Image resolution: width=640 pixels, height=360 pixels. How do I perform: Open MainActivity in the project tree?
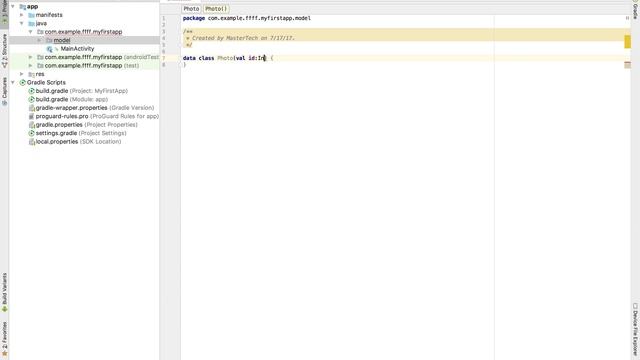pyautogui.click(x=78, y=49)
